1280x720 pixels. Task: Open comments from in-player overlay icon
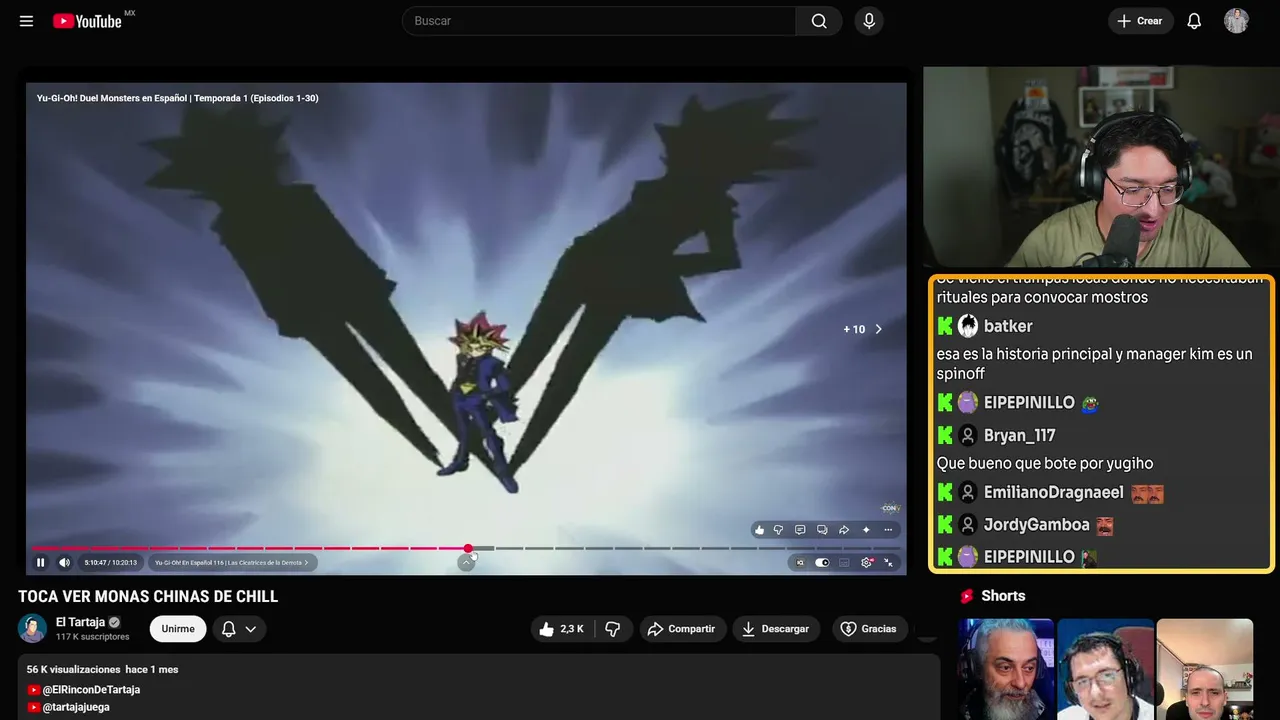coord(800,530)
